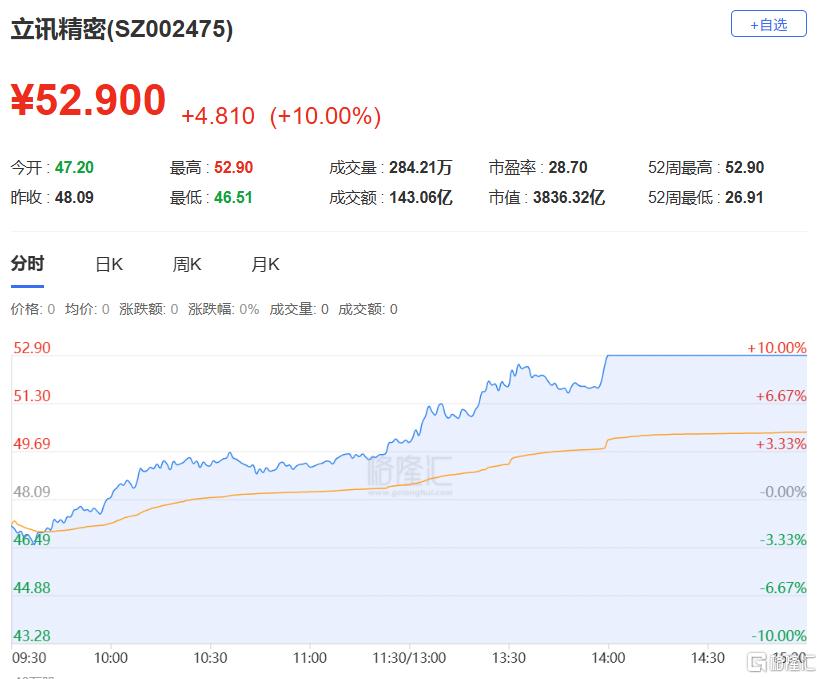Open the 月K monthly chart tab
Image resolution: width=822 pixels, height=679 pixels.
click(265, 264)
